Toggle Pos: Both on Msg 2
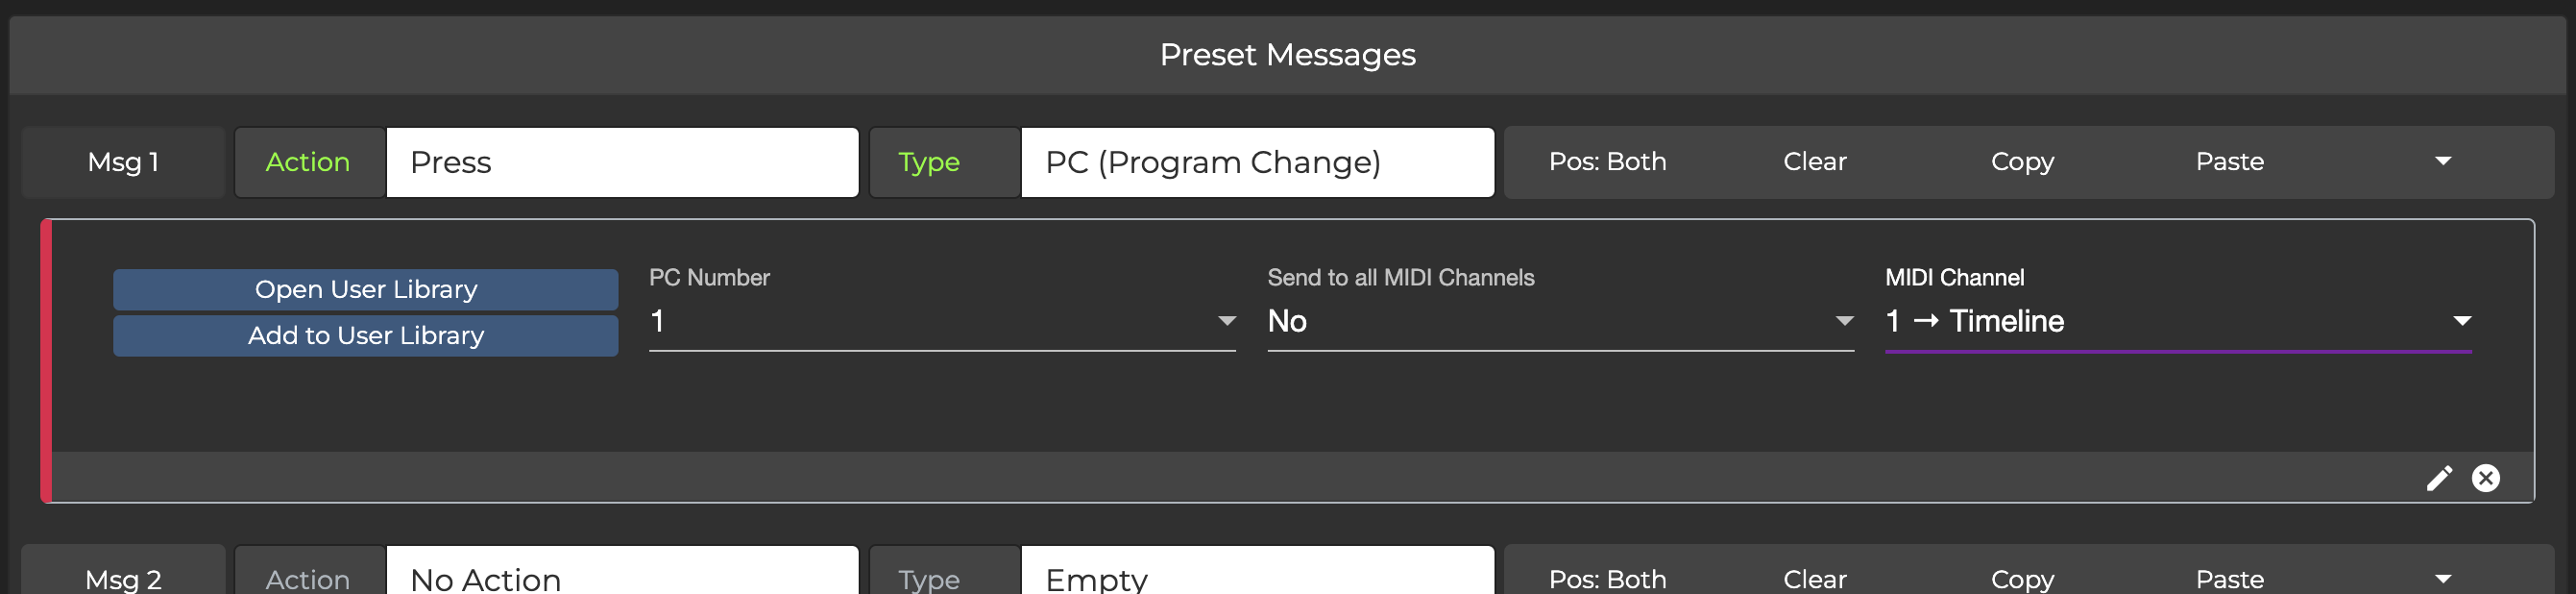 (x=1607, y=579)
